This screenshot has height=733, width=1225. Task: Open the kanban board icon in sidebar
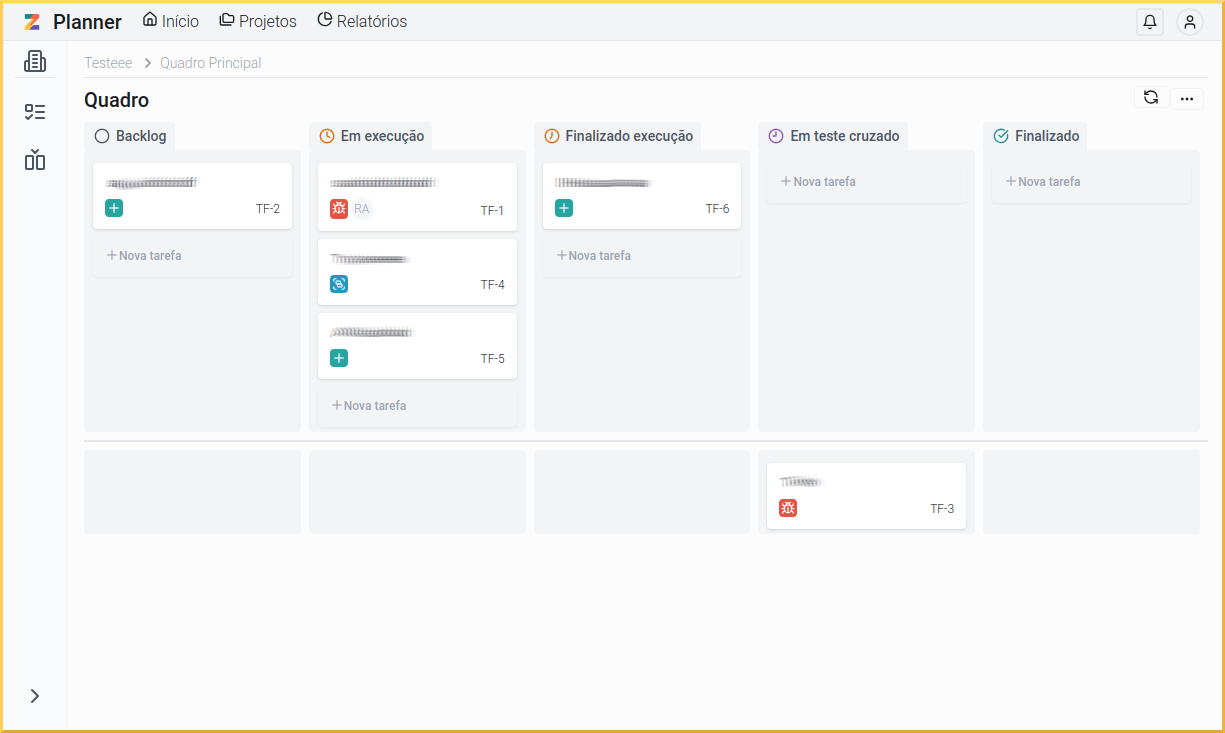point(35,160)
